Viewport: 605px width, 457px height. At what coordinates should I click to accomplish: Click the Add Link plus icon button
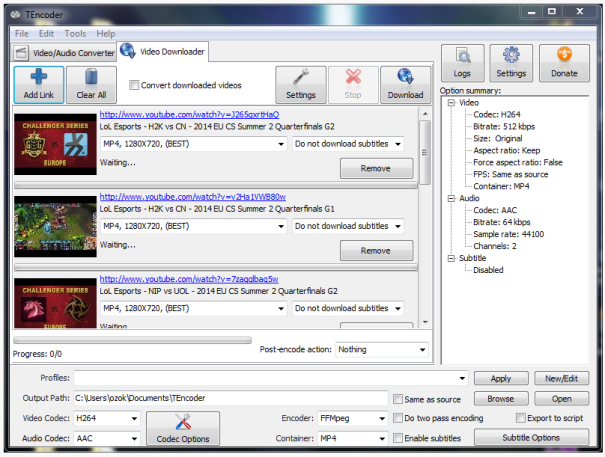pyautogui.click(x=39, y=85)
